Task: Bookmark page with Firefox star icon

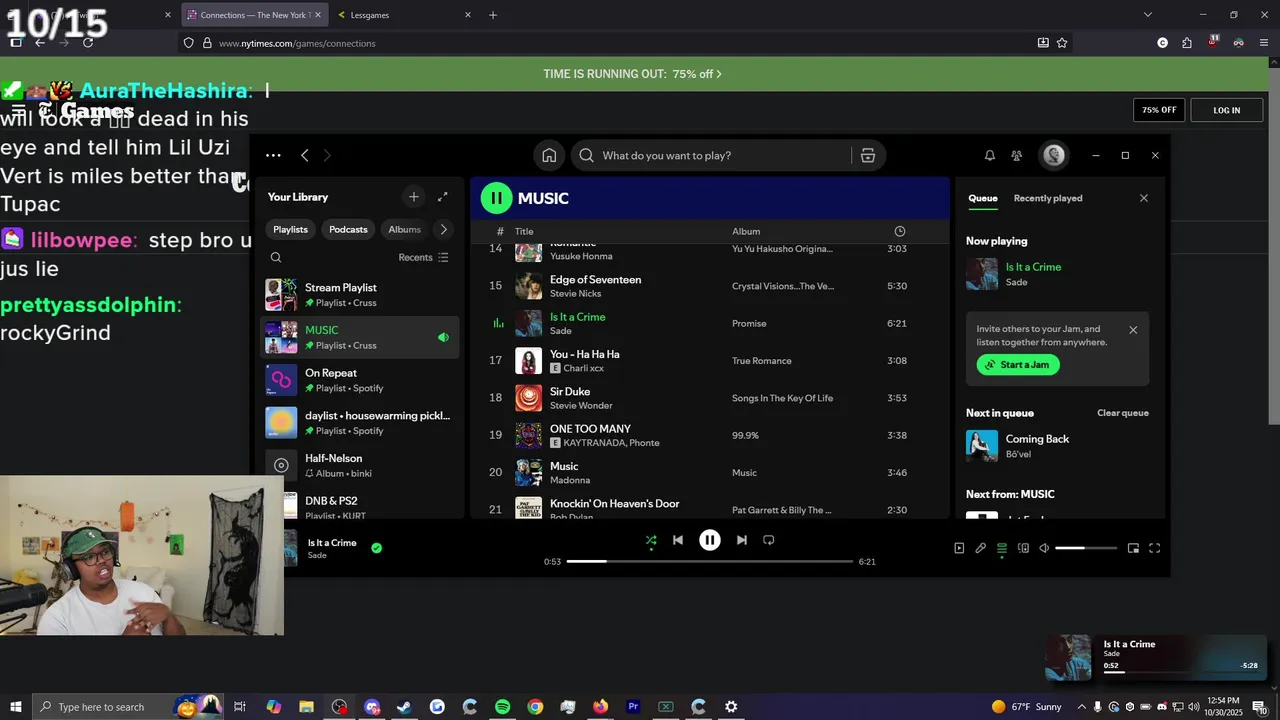Action: [1062, 43]
